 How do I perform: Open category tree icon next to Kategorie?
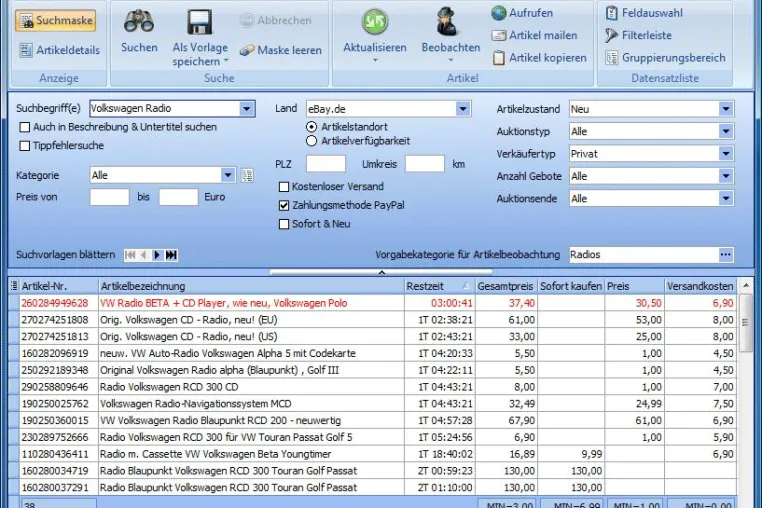coord(247,175)
